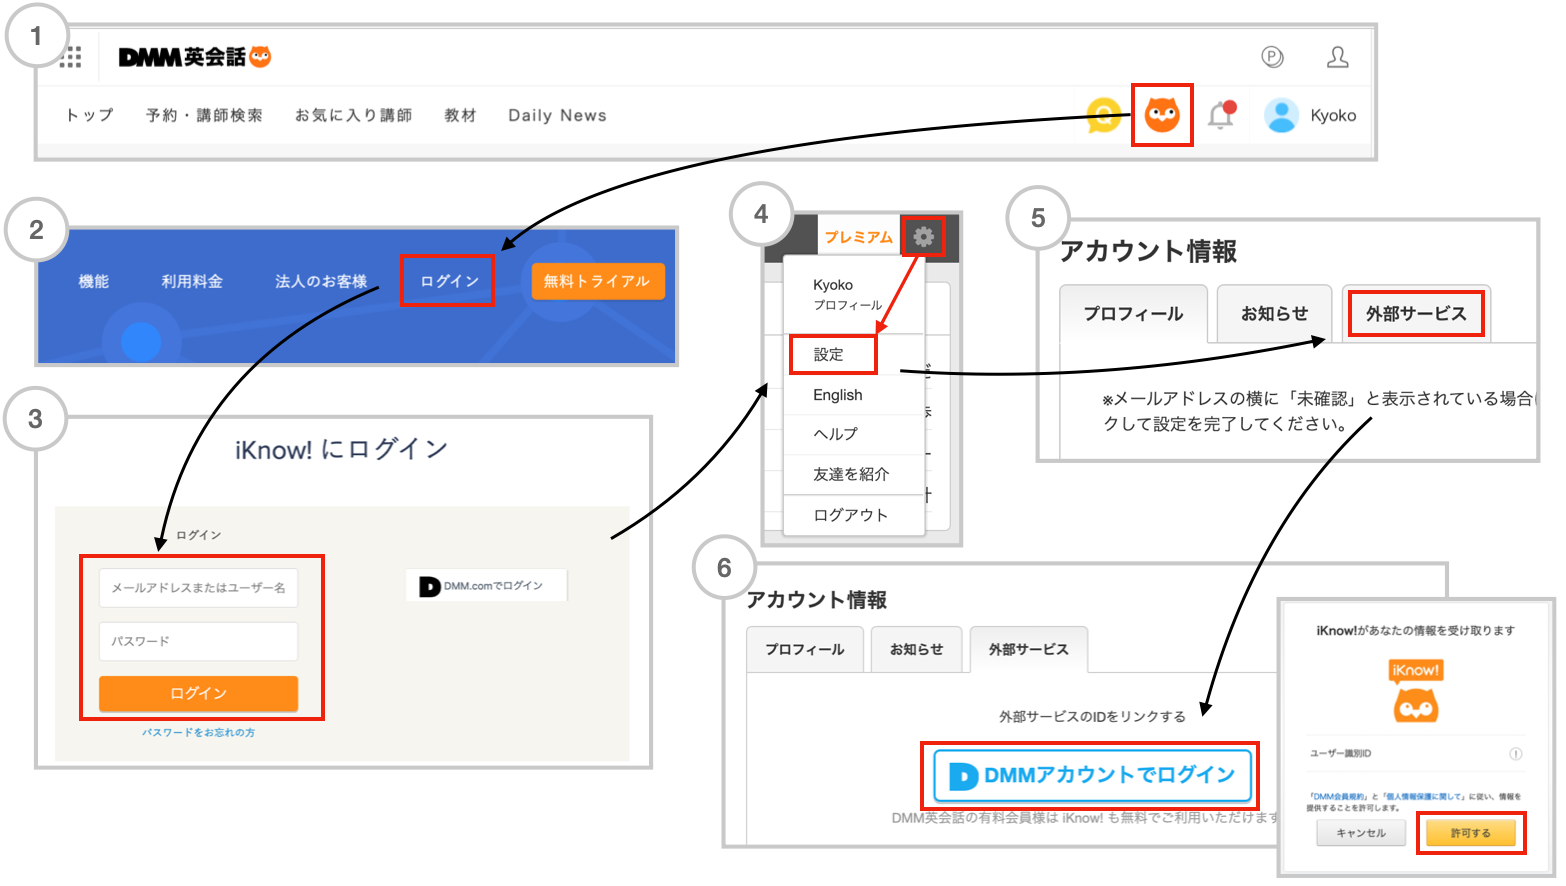Switch to 外部サービス tab in step 6 panel
This screenshot has width=1566, height=886.
[x=1029, y=649]
